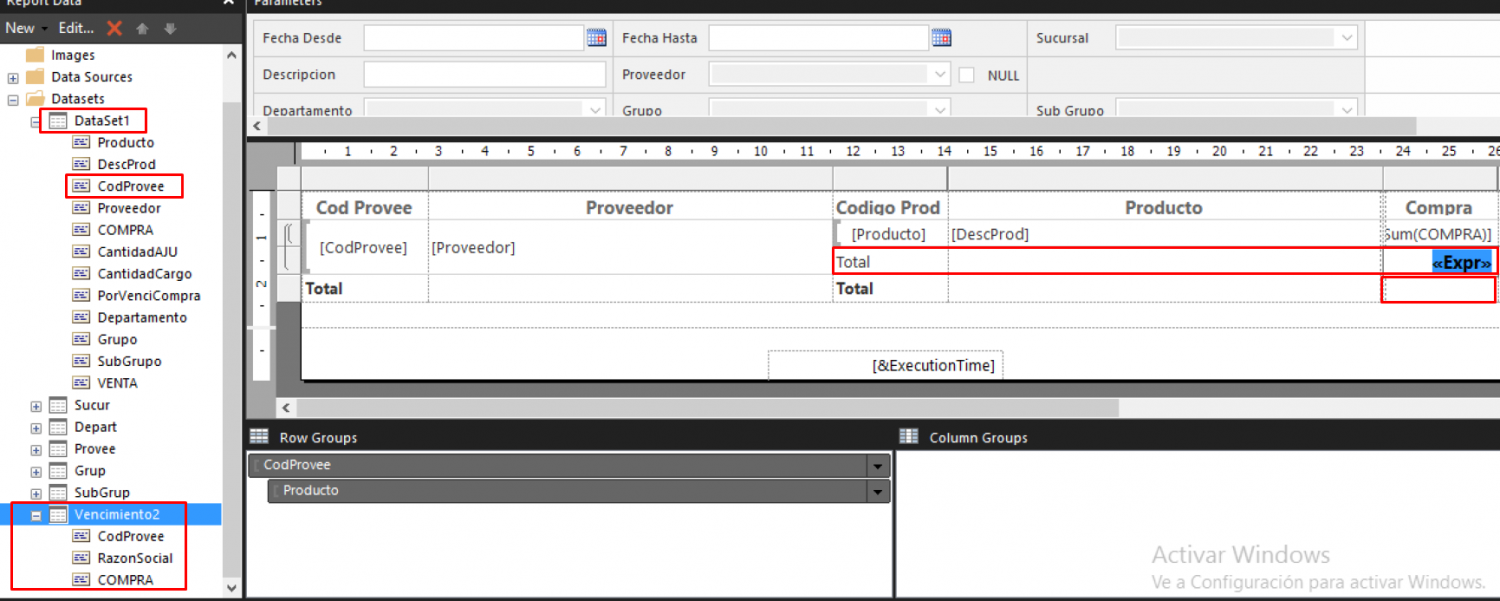The width and height of the screenshot is (1500, 601).
Task: Open the Fecha Desde calendar picker
Action: pos(597,38)
